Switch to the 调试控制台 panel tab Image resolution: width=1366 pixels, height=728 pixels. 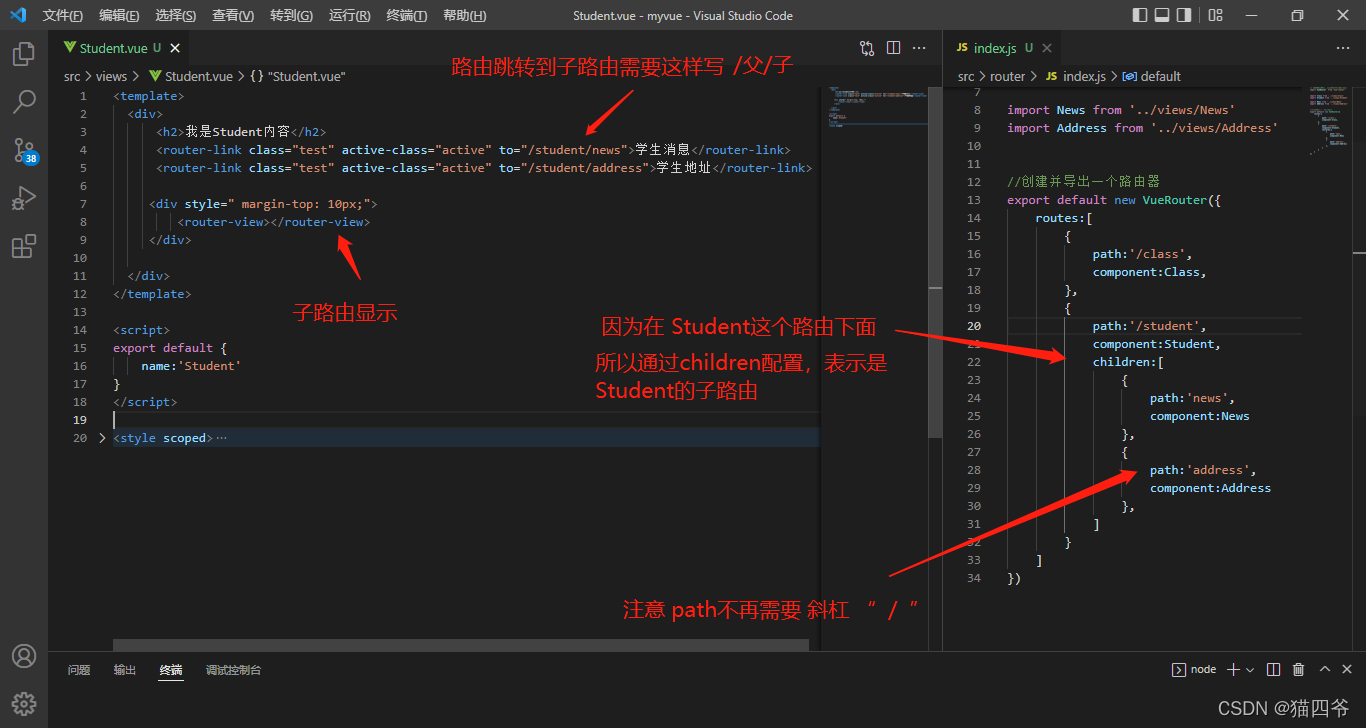pyautogui.click(x=234, y=670)
